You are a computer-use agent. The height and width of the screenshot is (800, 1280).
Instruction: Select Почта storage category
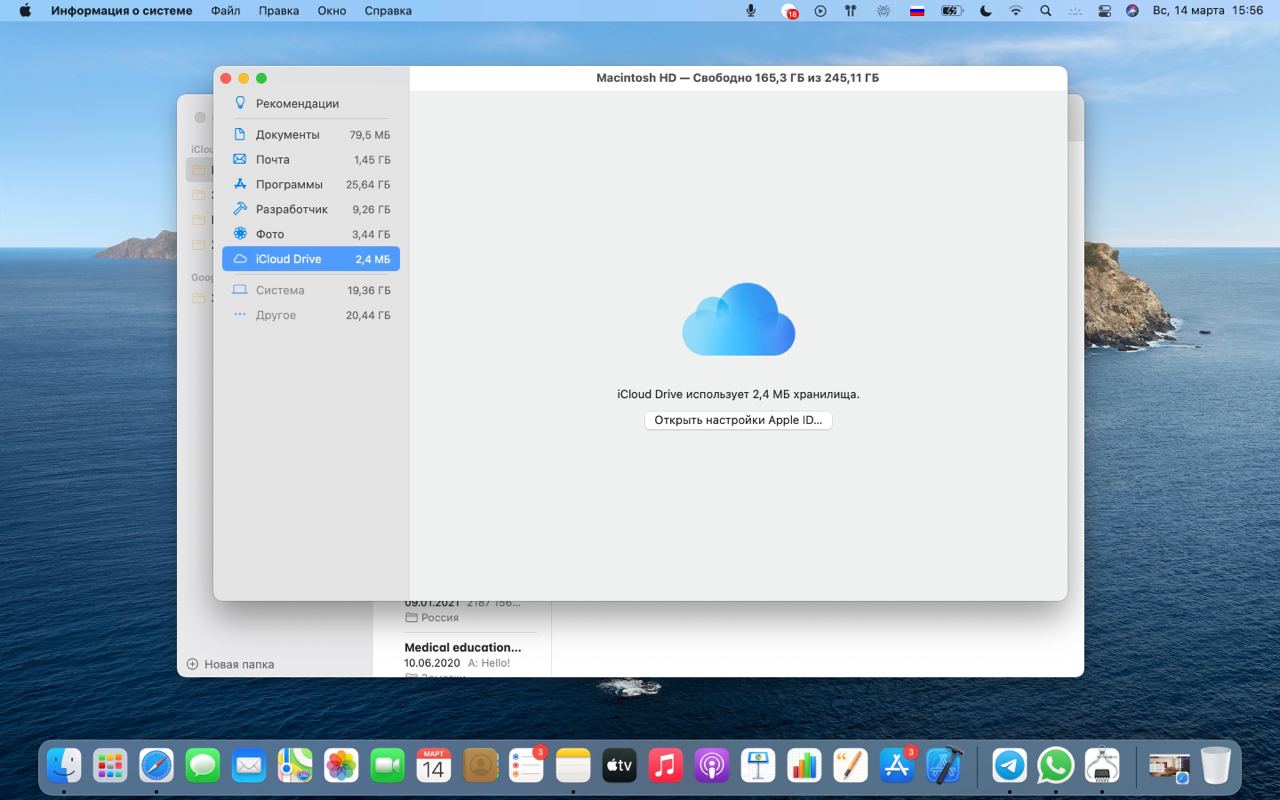pyautogui.click(x=310, y=159)
